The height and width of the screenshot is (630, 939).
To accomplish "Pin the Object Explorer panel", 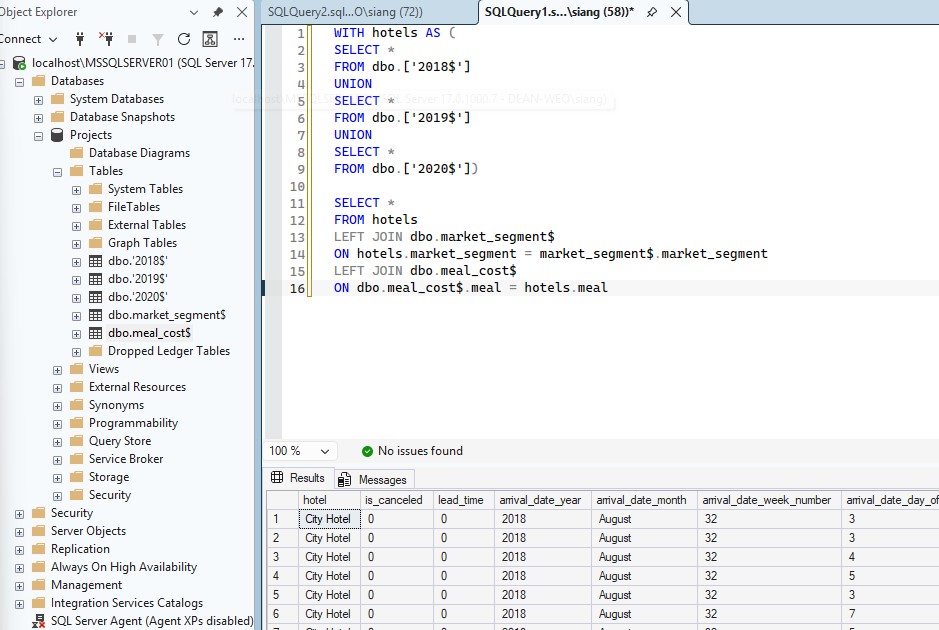I will [218, 12].
